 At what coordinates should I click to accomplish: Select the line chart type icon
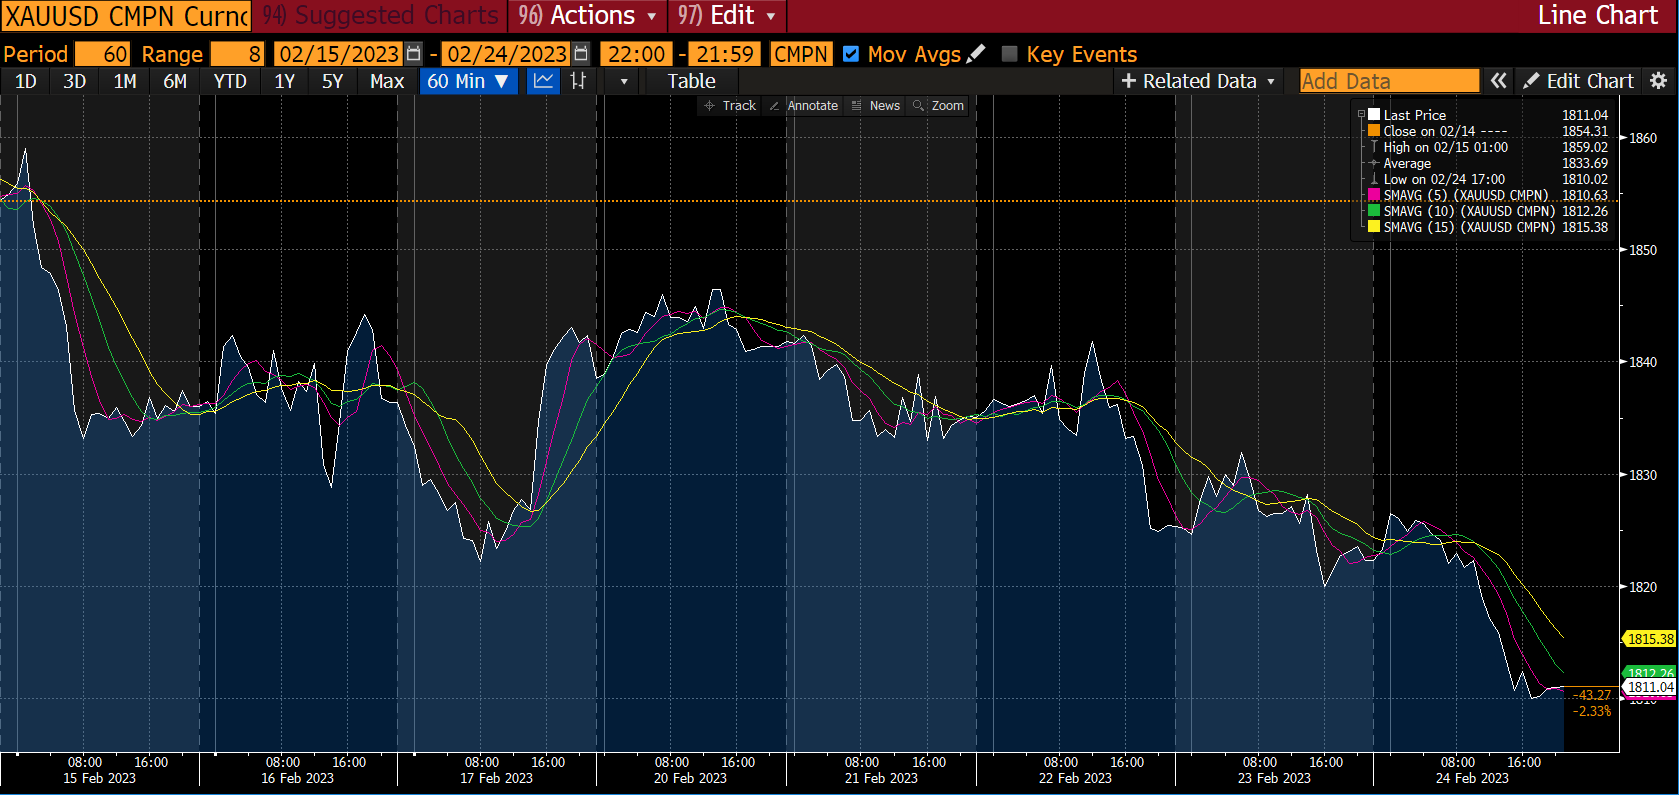(x=543, y=81)
